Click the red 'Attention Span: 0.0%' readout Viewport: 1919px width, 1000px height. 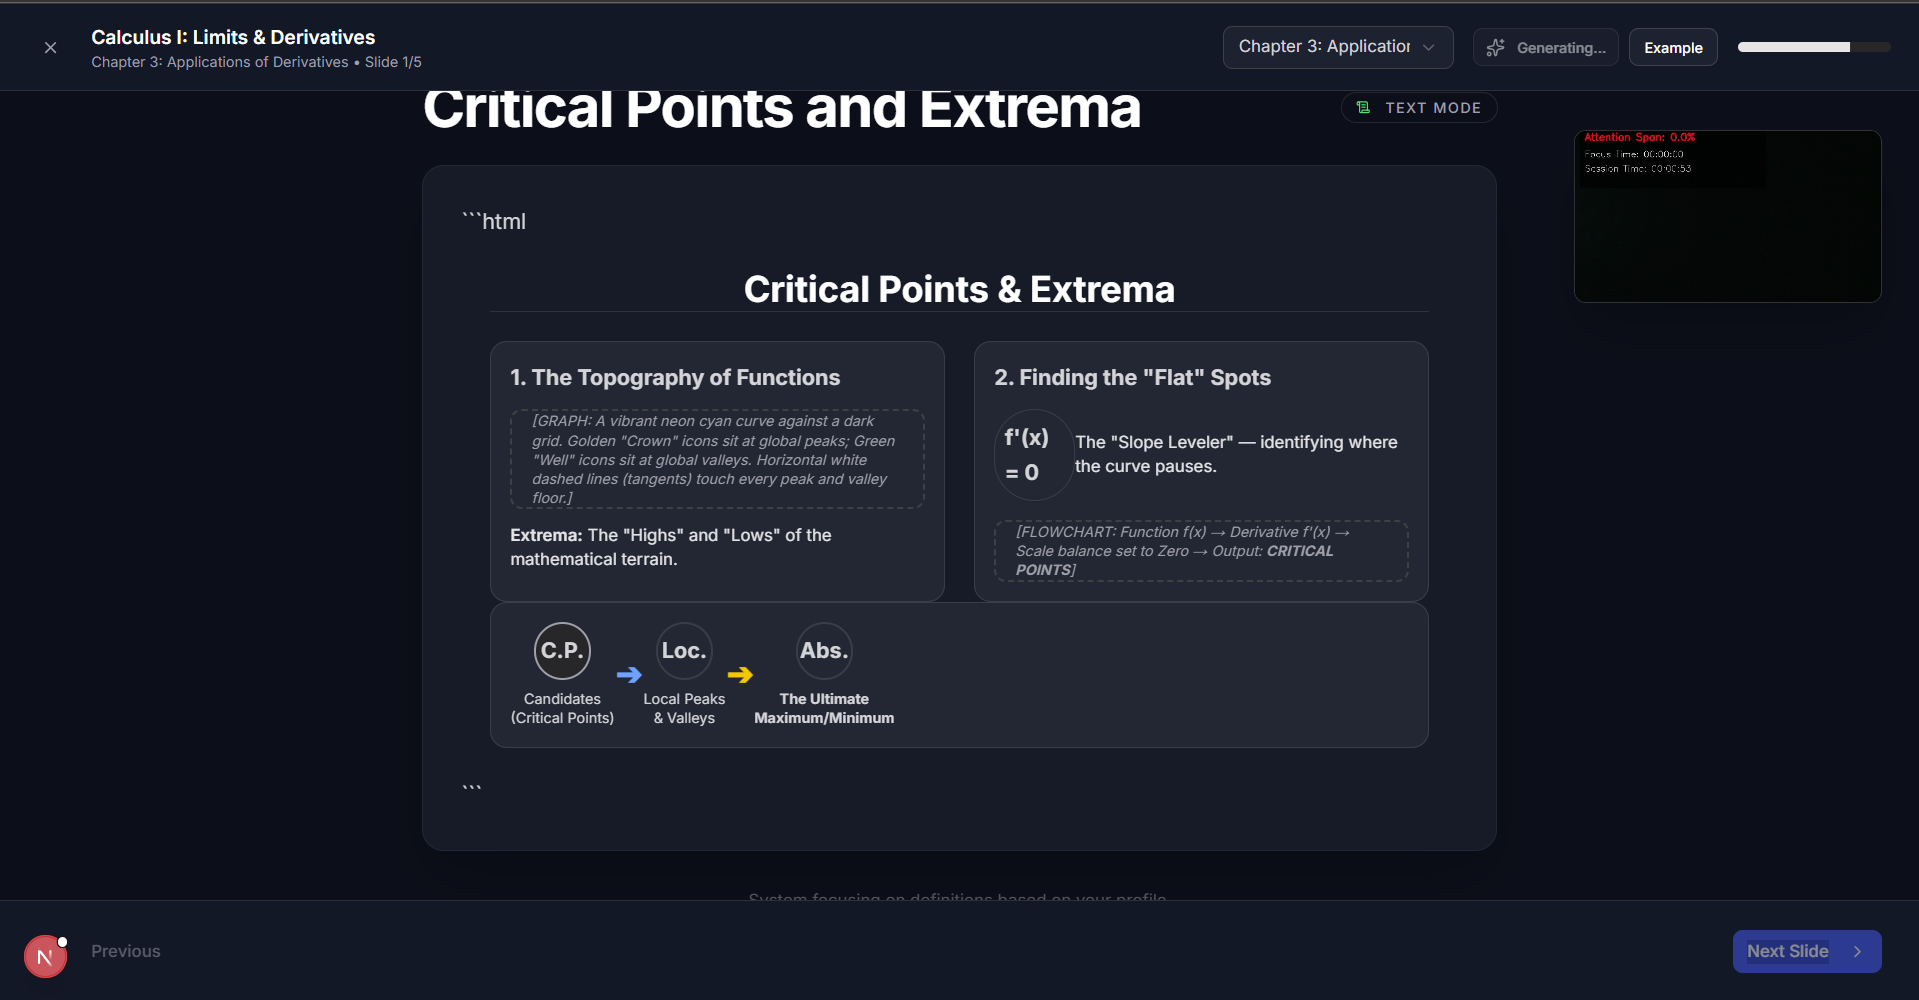(1639, 137)
